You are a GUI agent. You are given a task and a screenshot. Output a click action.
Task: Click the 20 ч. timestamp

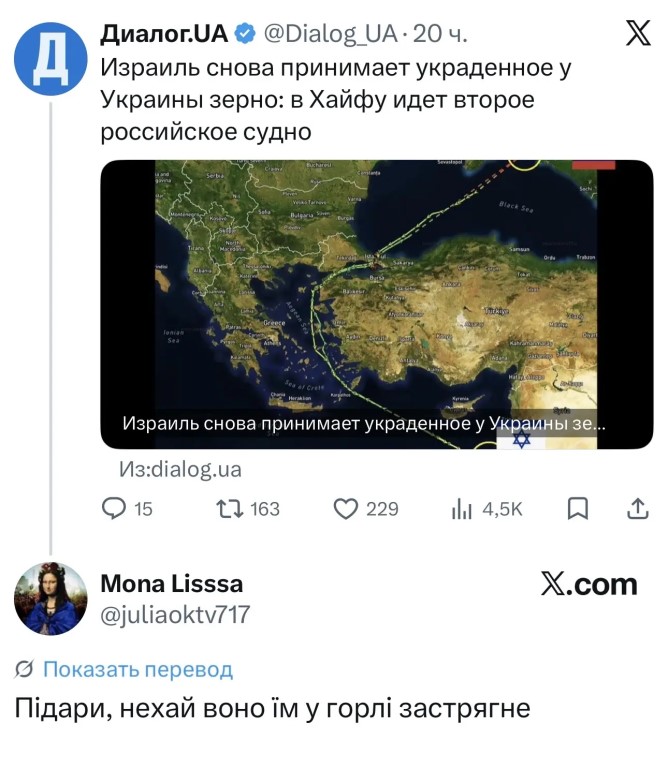tap(441, 34)
